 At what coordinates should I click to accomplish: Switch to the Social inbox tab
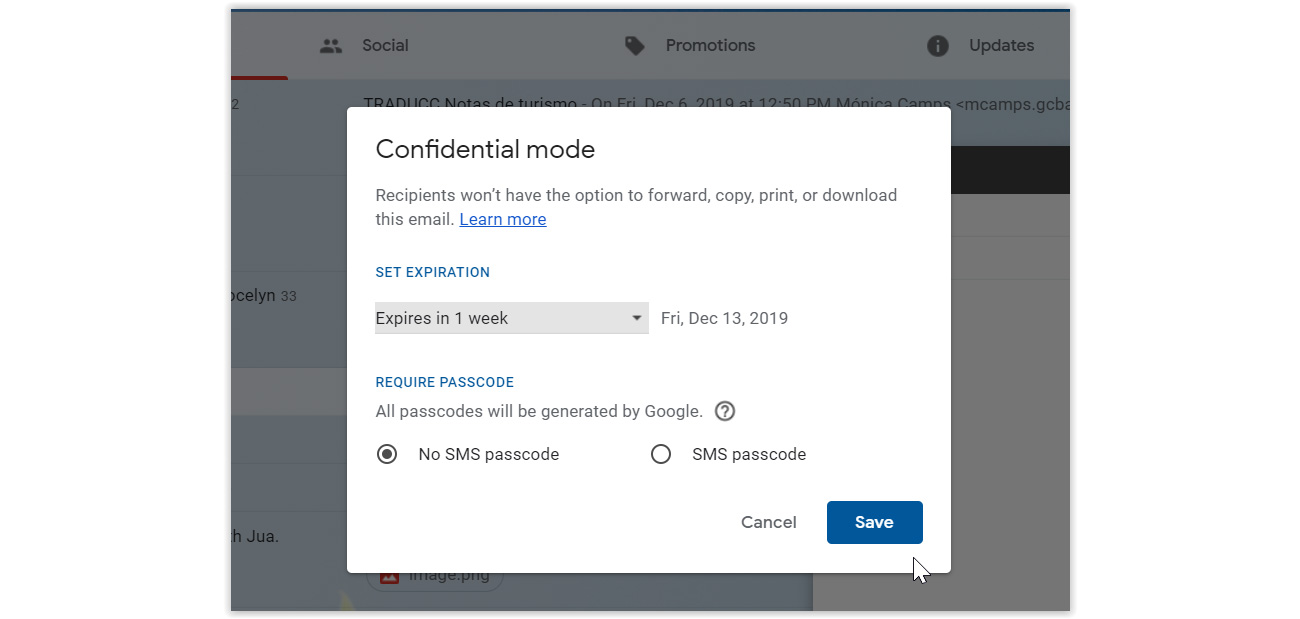pyautogui.click(x=365, y=46)
